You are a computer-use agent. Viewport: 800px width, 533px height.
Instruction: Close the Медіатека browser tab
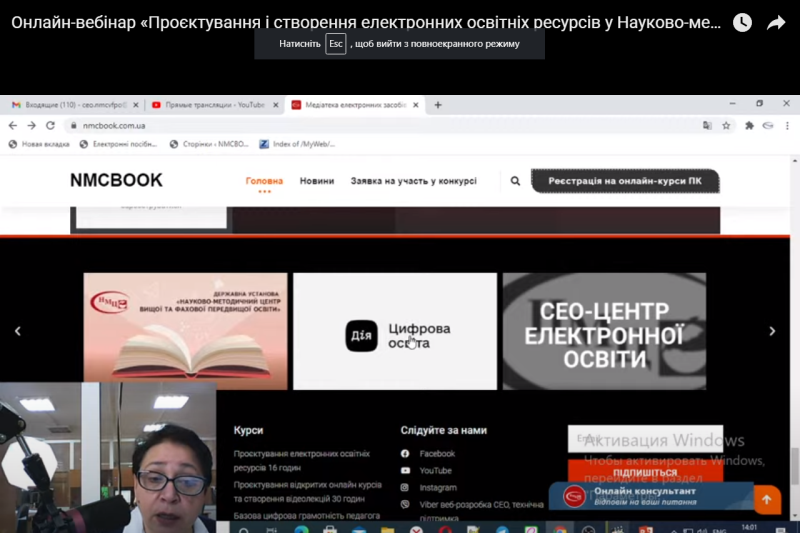tap(416, 105)
